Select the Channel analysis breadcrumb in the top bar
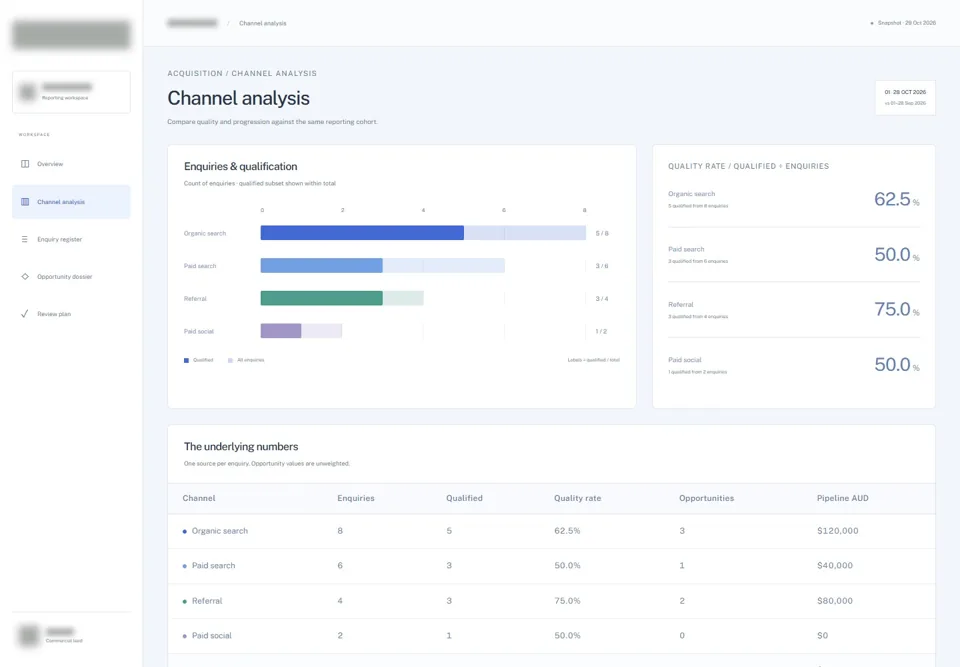Image resolution: width=960 pixels, height=667 pixels. 263,23
